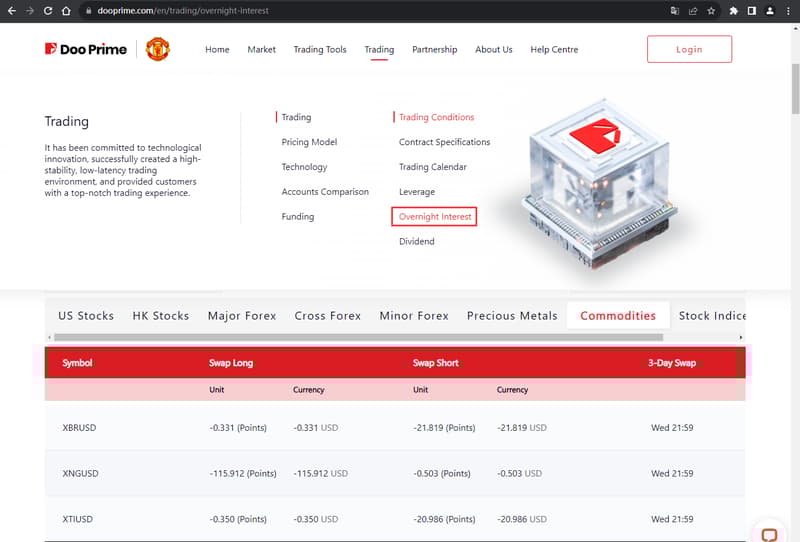Expand the Partnership nav menu
The width and height of the screenshot is (800, 542).
click(x=434, y=49)
